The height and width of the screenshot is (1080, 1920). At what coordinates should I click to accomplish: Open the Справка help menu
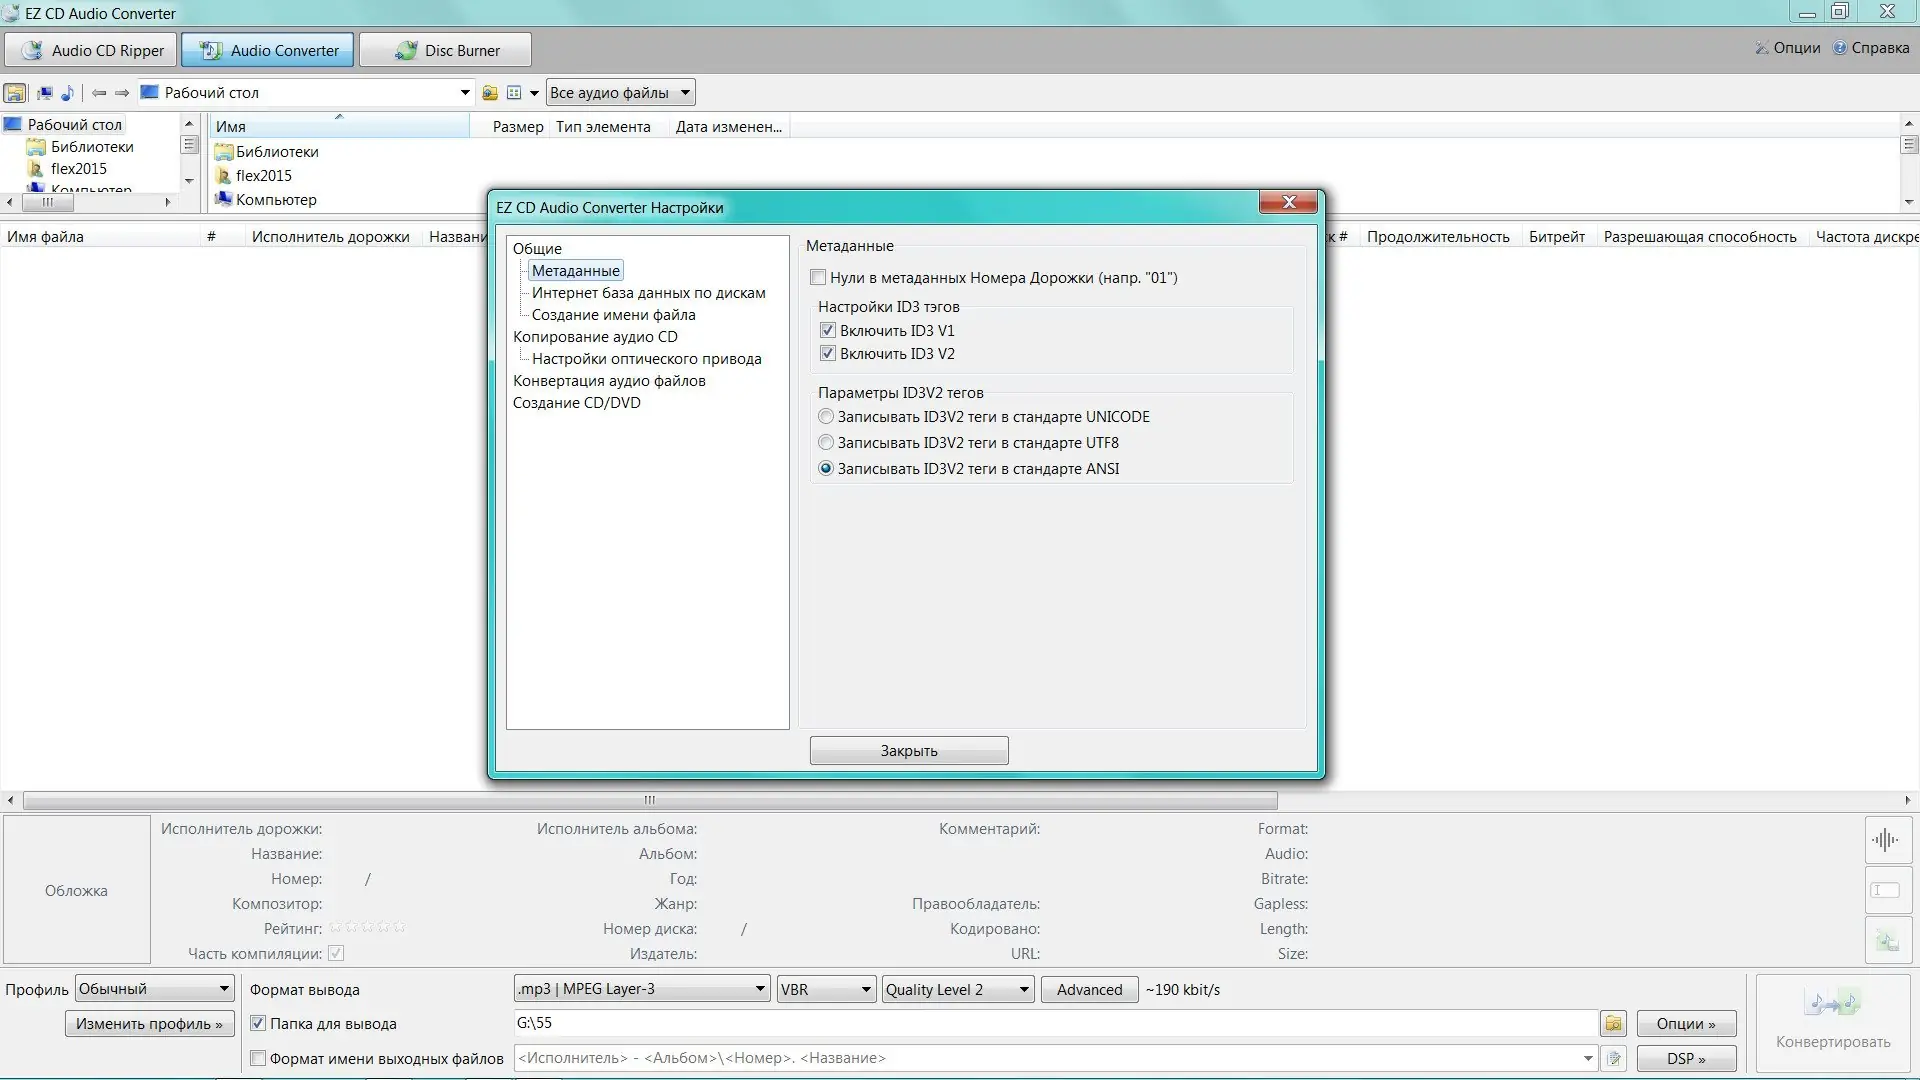1870,48
